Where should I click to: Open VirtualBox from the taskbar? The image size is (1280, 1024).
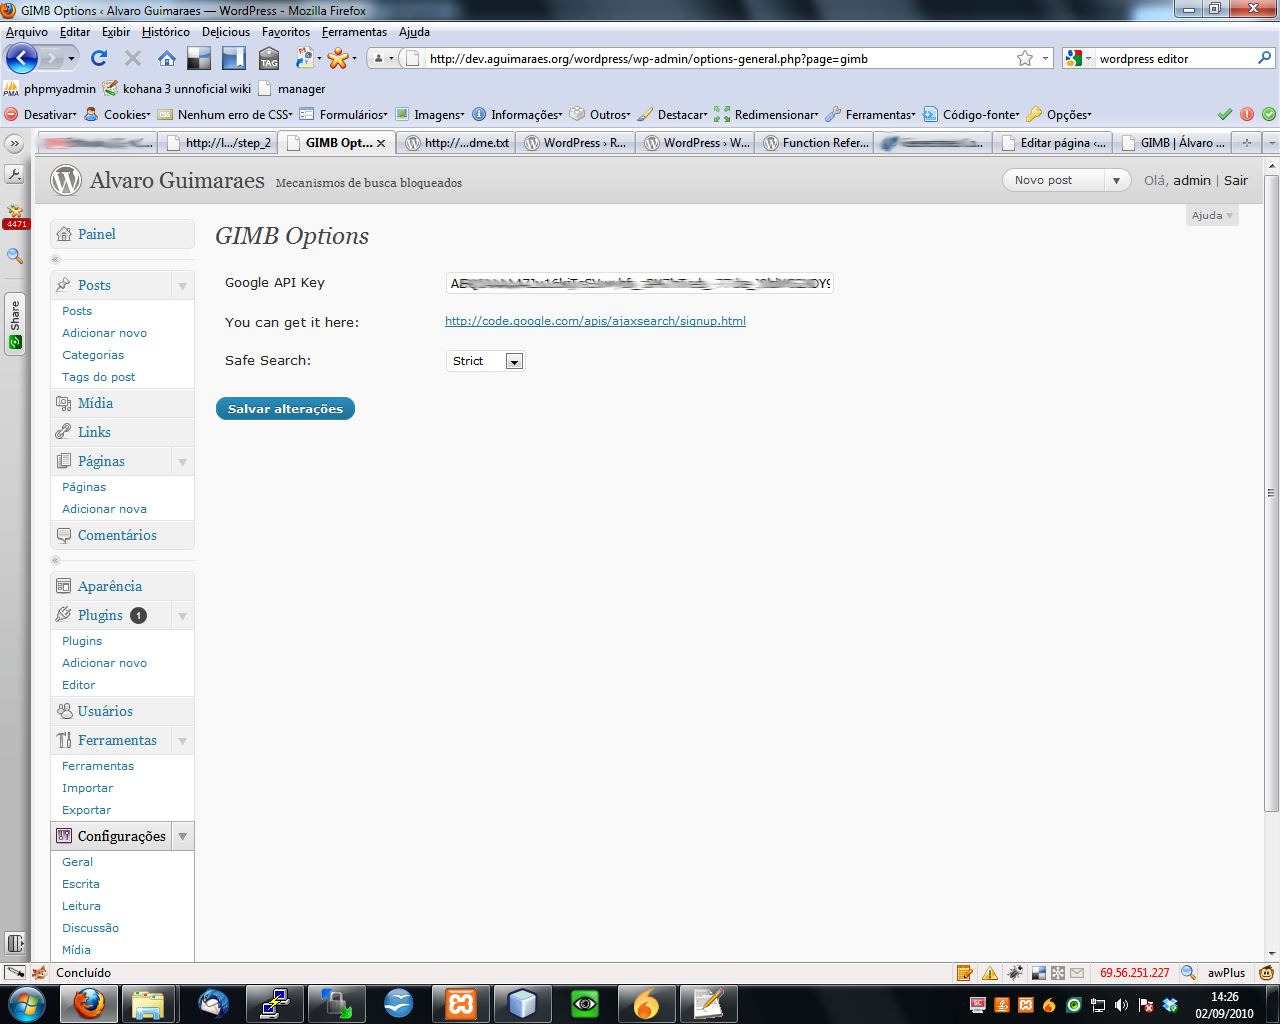click(523, 1003)
